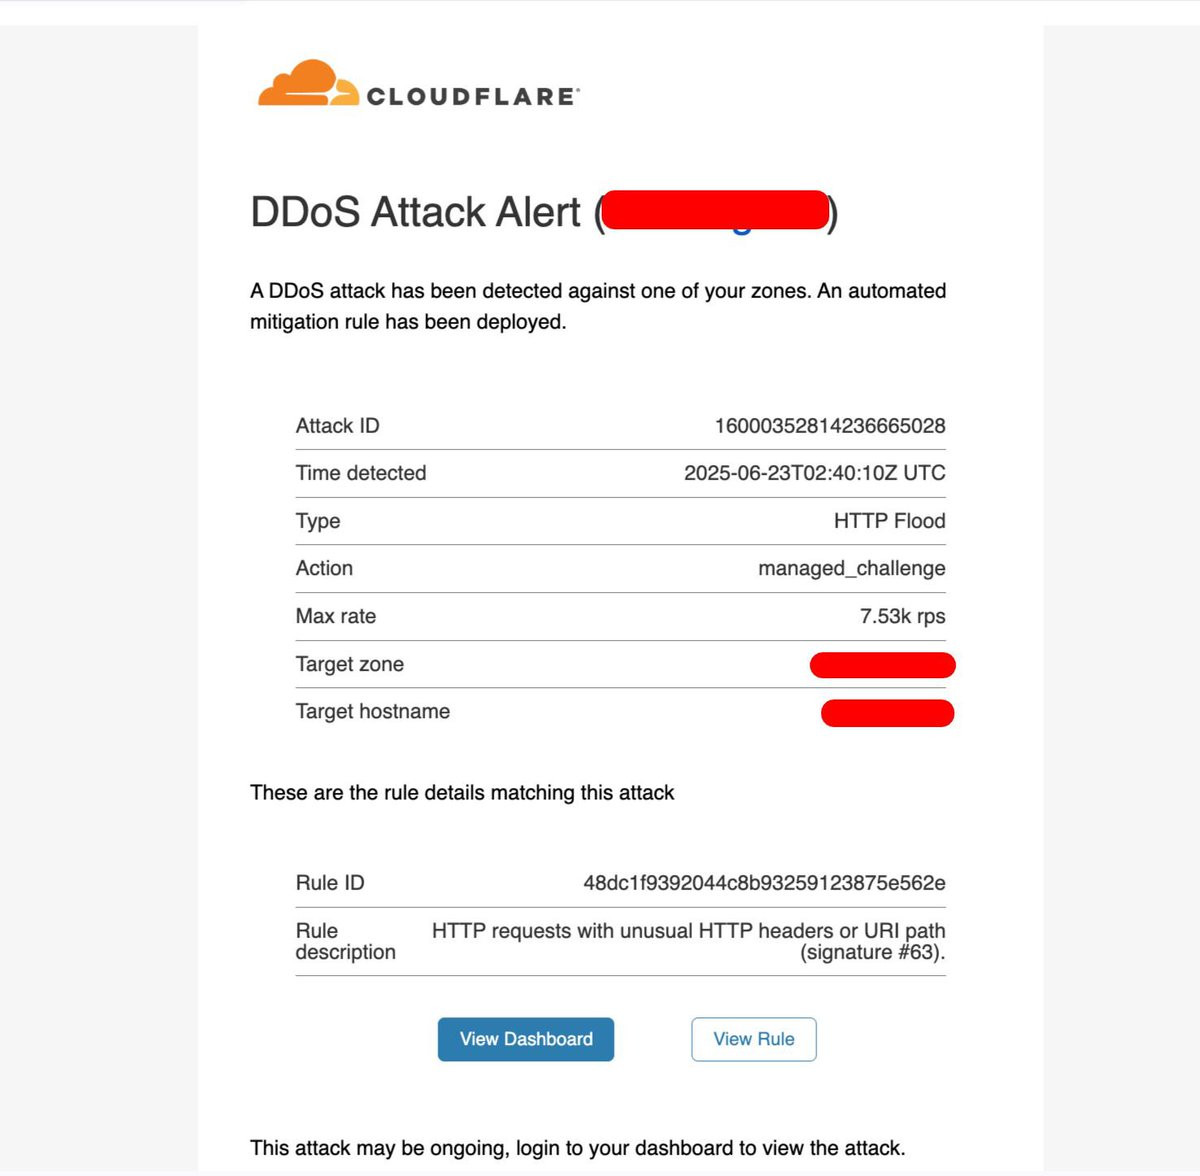Click the managed_challenge action value
The height and width of the screenshot is (1176, 1200).
coord(852,569)
